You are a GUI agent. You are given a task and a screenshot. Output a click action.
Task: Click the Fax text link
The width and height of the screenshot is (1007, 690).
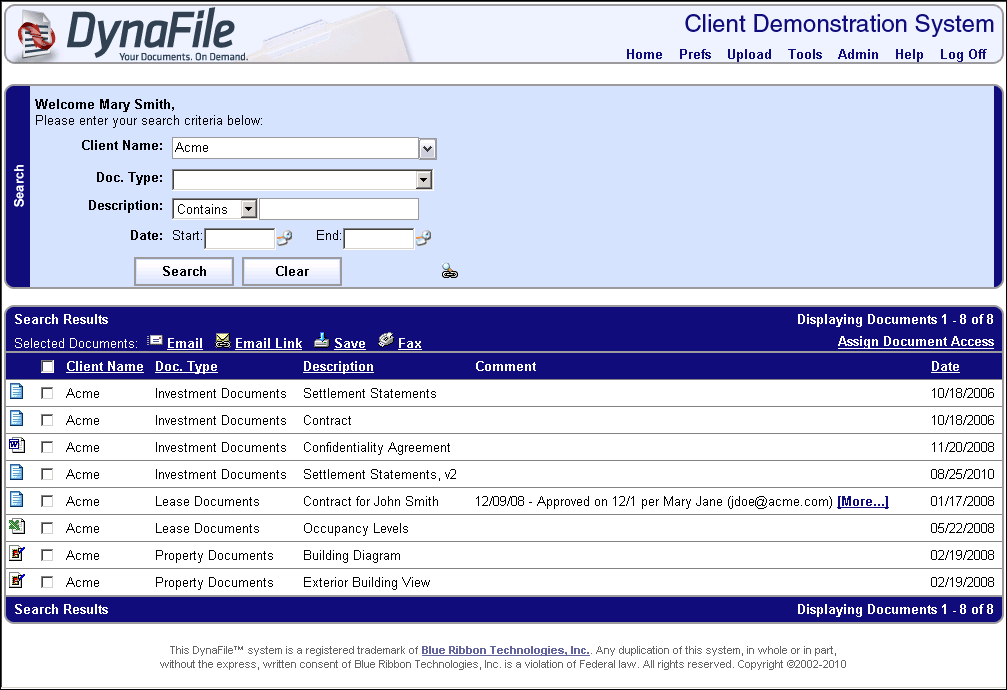[x=410, y=343]
